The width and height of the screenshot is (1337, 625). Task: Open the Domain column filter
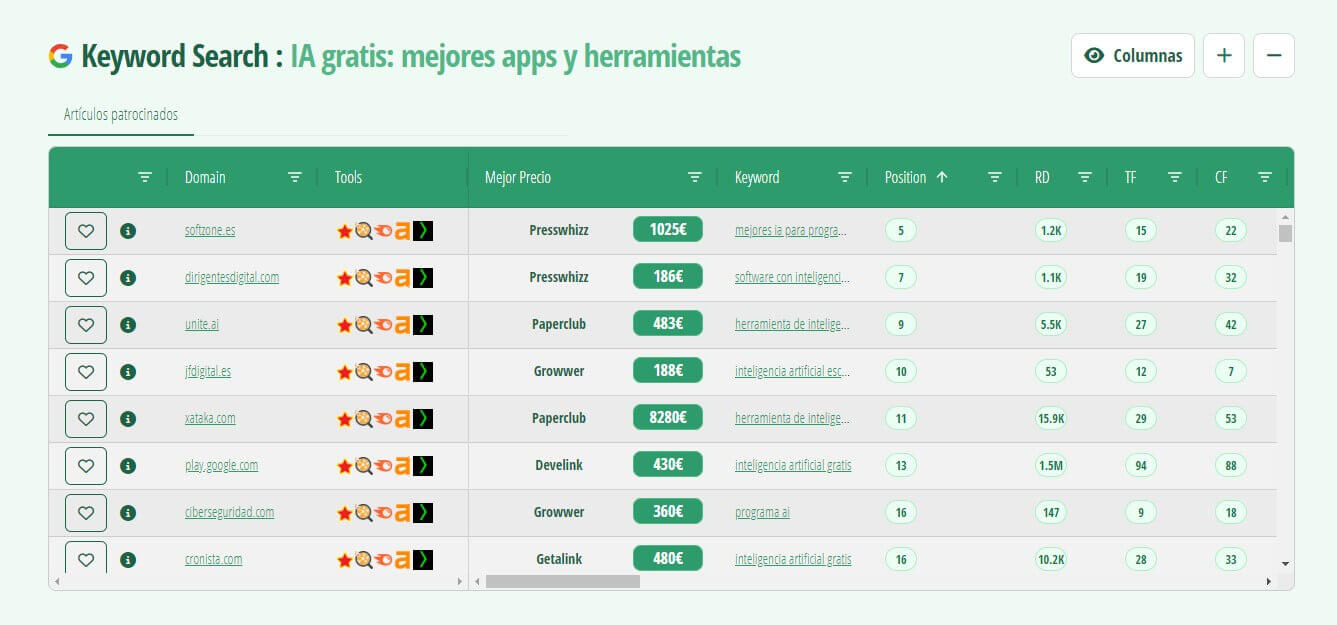point(294,176)
